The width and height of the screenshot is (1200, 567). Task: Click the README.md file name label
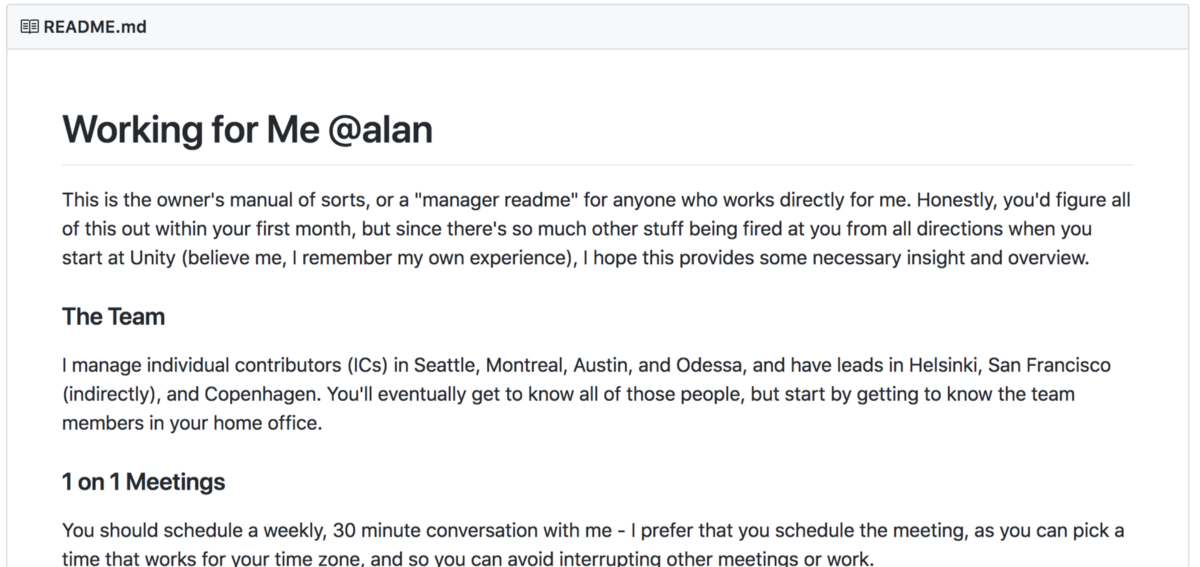(x=95, y=27)
